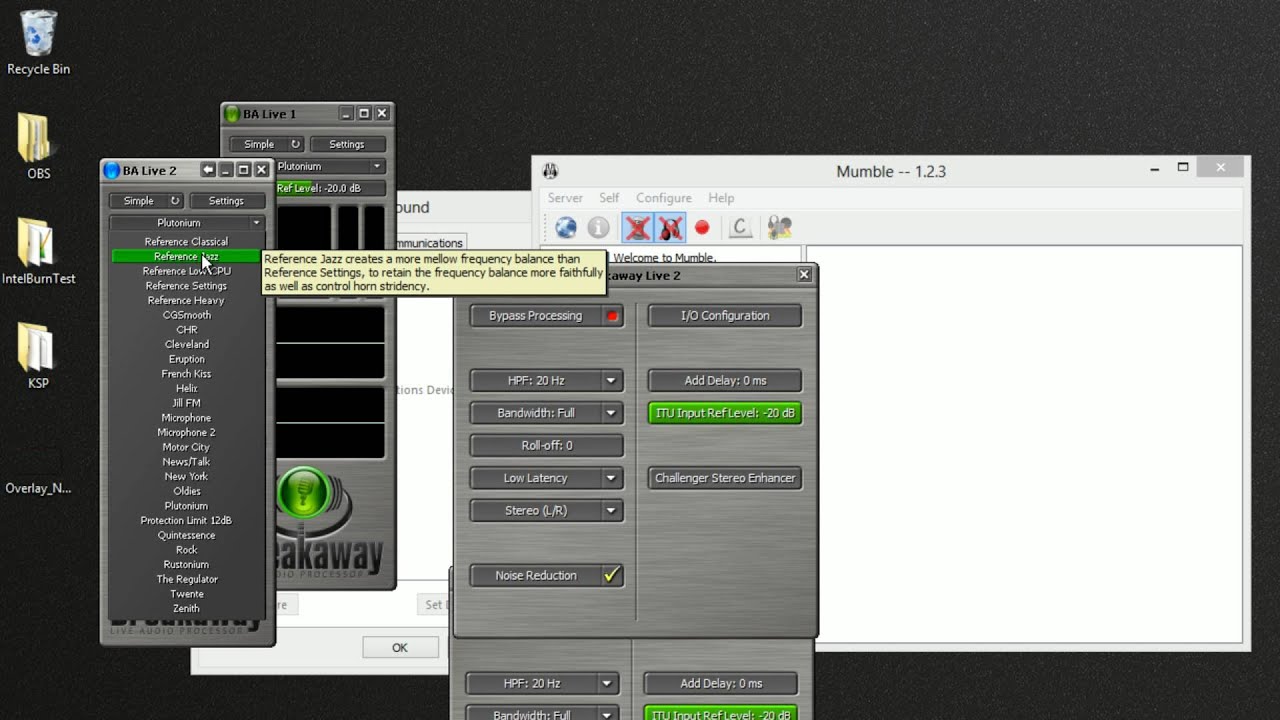Expand Plutonium preset dropdown in BA Live 1
Screen dimensions: 1280x720
coord(329,166)
